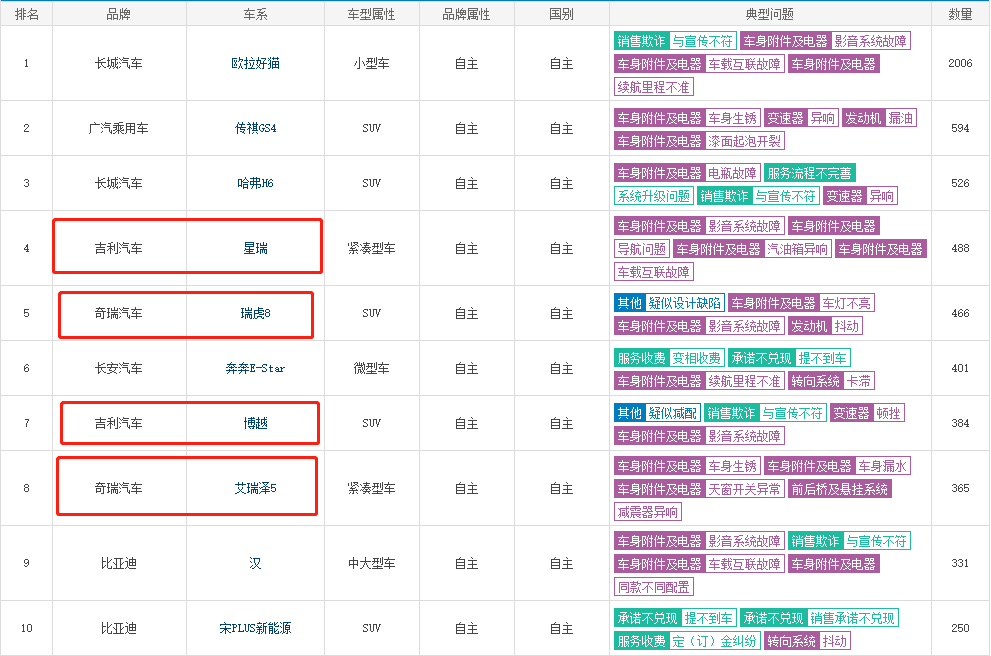Click the 车型属性 column header

372,14
